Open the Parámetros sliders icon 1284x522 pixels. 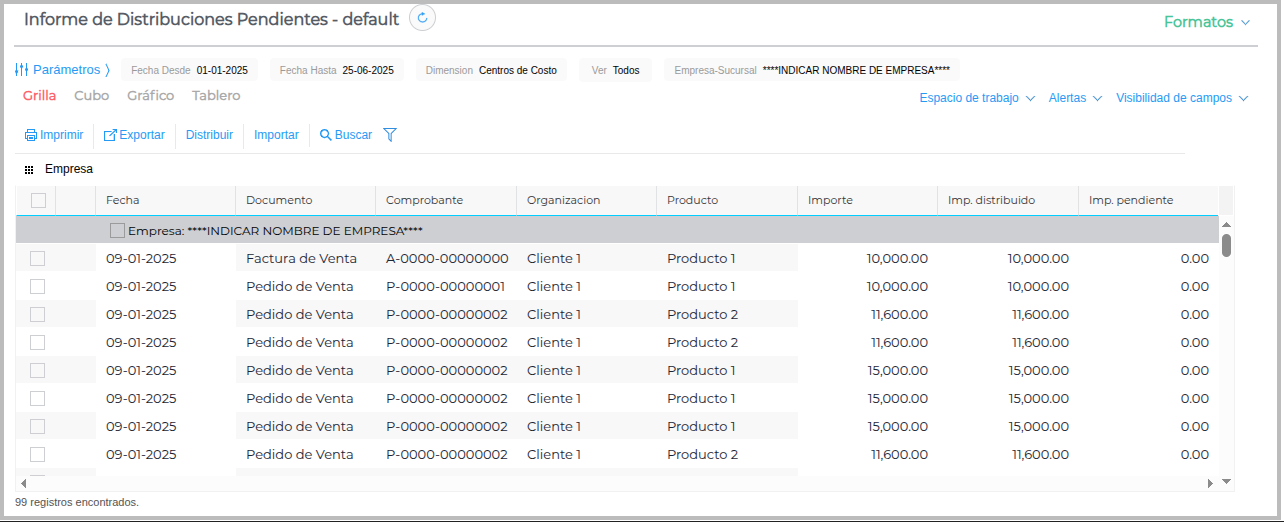pyautogui.click(x=21, y=70)
